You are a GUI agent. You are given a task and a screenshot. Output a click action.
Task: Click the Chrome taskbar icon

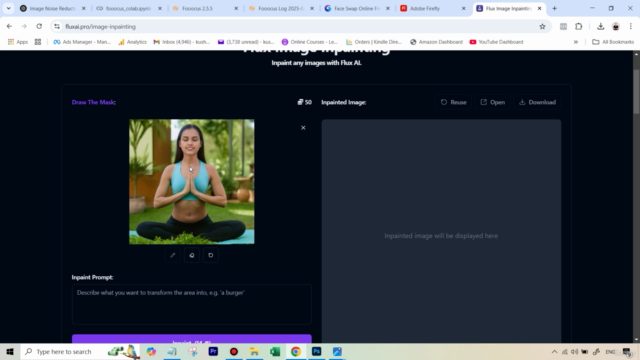pos(296,351)
